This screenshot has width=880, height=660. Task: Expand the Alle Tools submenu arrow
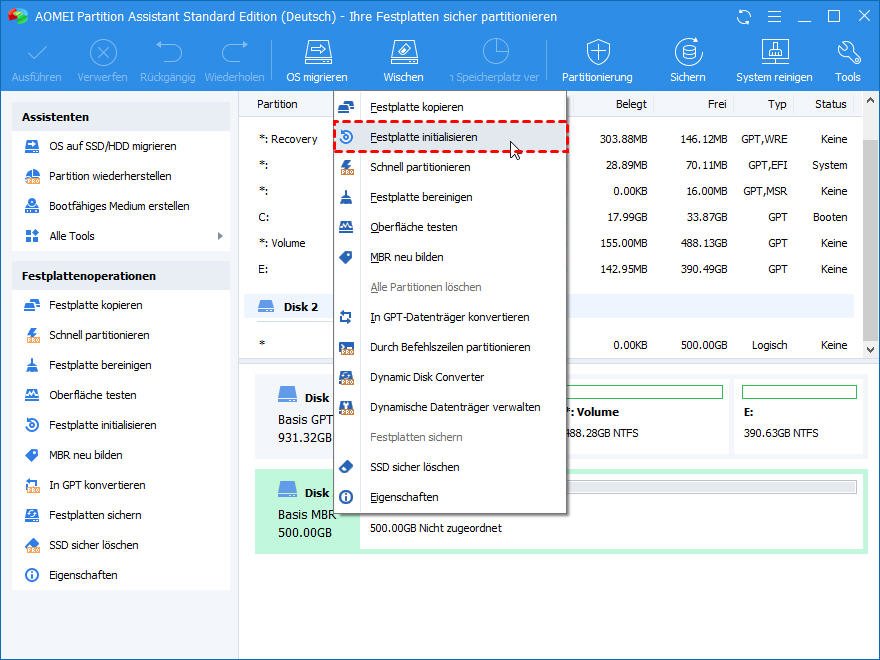pyautogui.click(x=220, y=236)
